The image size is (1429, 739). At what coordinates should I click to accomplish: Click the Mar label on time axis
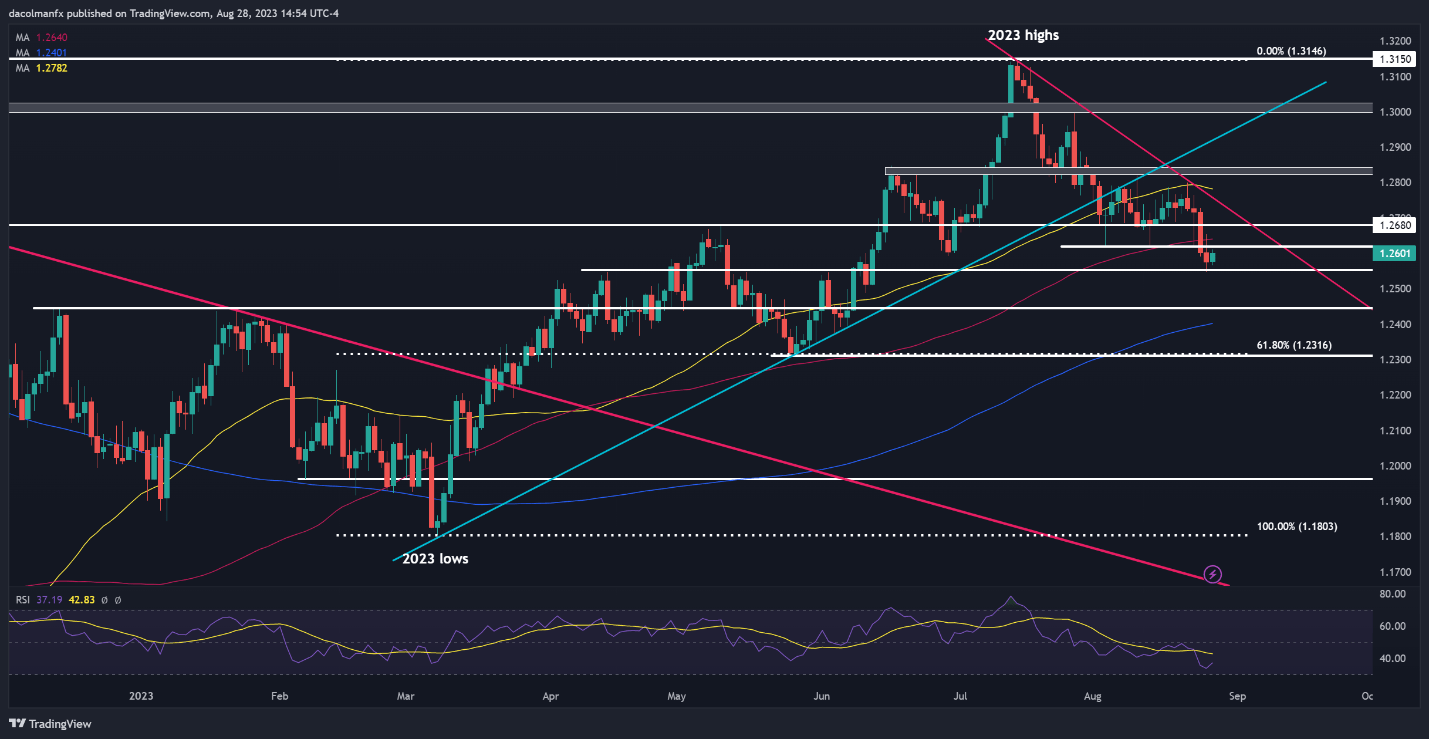click(405, 696)
